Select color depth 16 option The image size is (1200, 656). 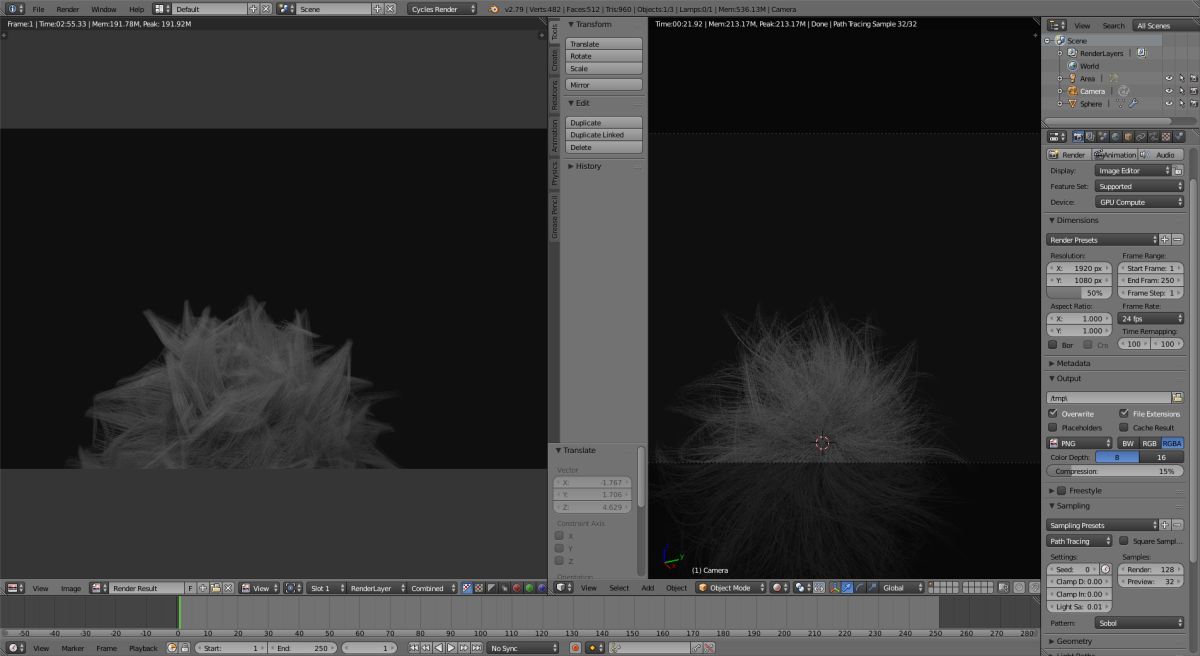(1161, 457)
